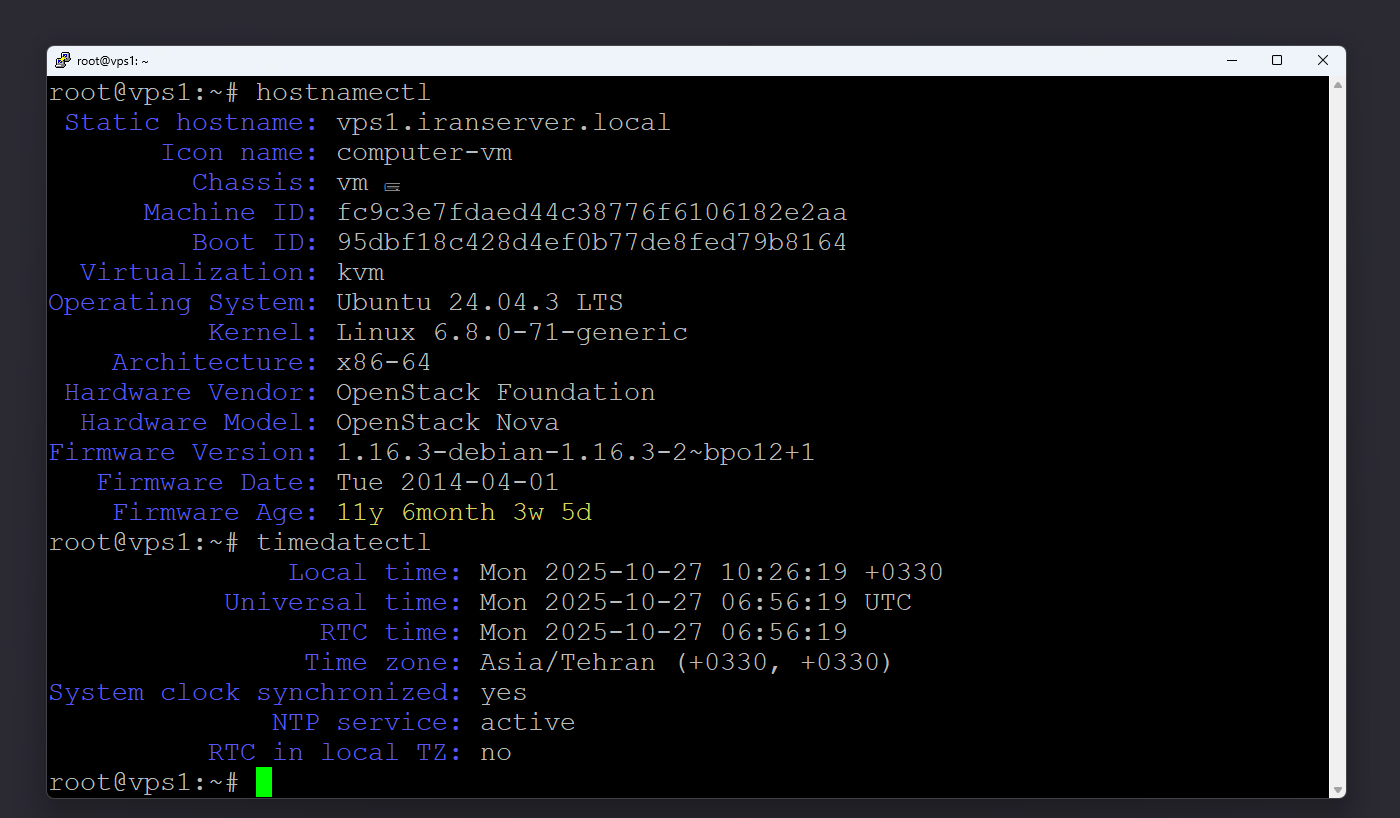Click the Boot ID hash value
The image size is (1400, 818).
tap(591, 243)
